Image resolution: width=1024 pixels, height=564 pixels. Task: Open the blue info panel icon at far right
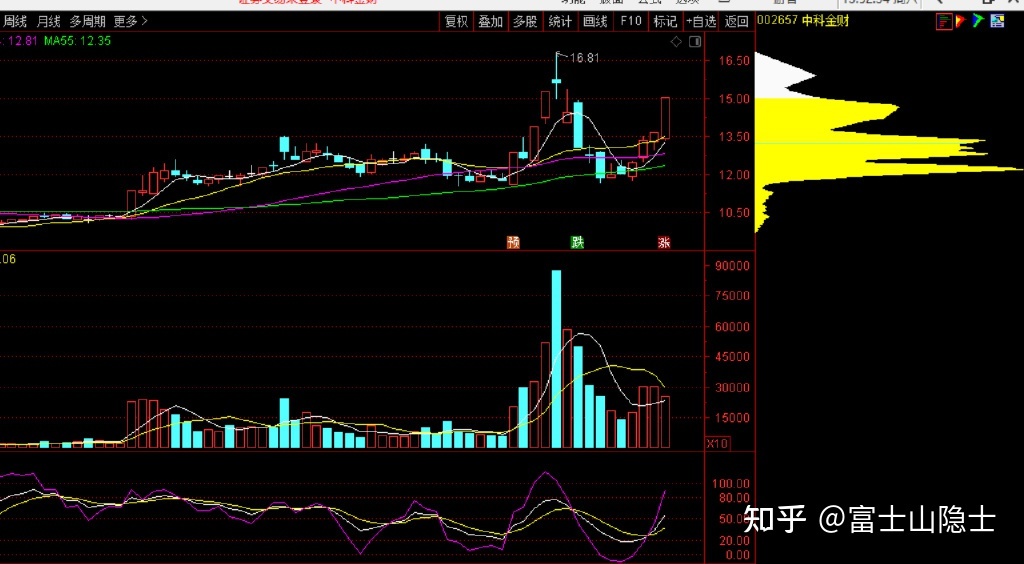(997, 22)
